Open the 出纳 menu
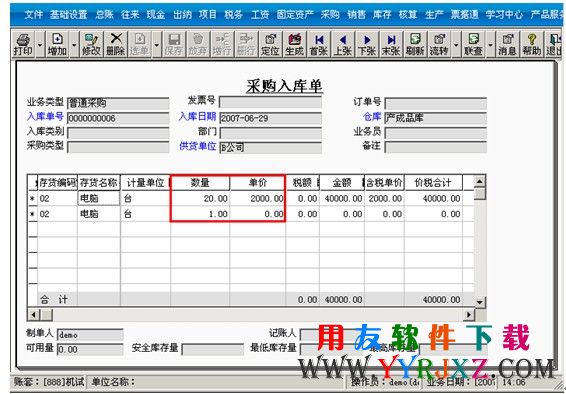This screenshot has height=394, width=566. pos(182,14)
